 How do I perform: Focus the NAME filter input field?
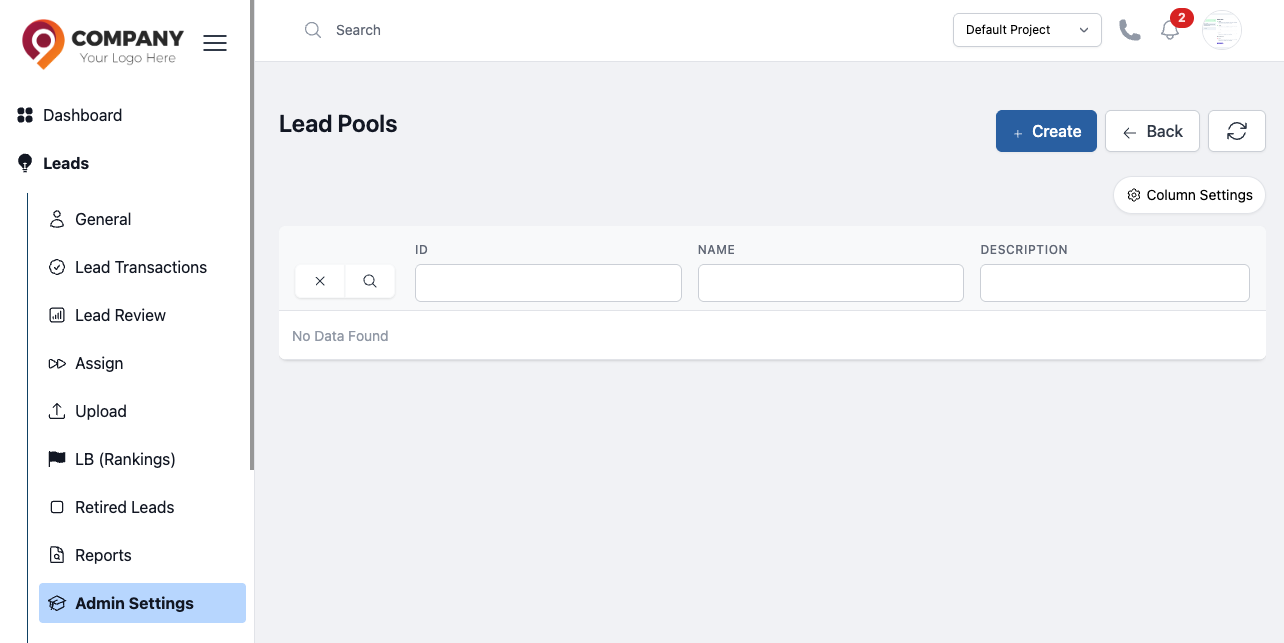pos(831,283)
